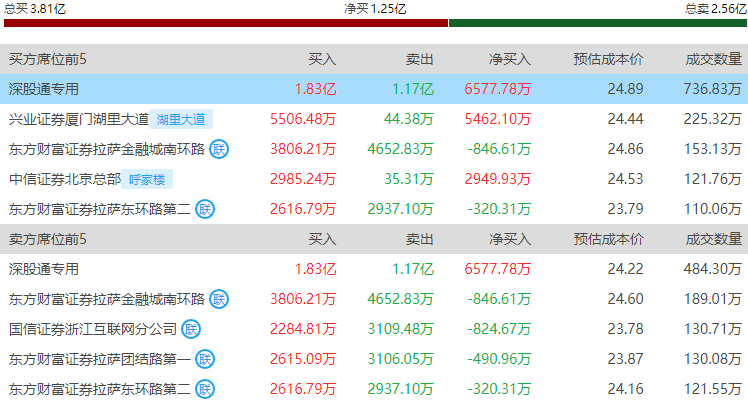Click 44.38万 sell amount

pos(409,119)
